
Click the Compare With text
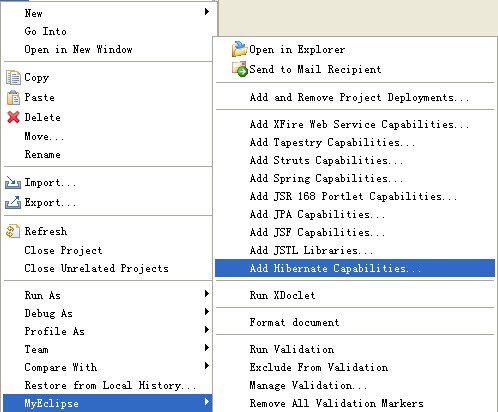click(61, 367)
